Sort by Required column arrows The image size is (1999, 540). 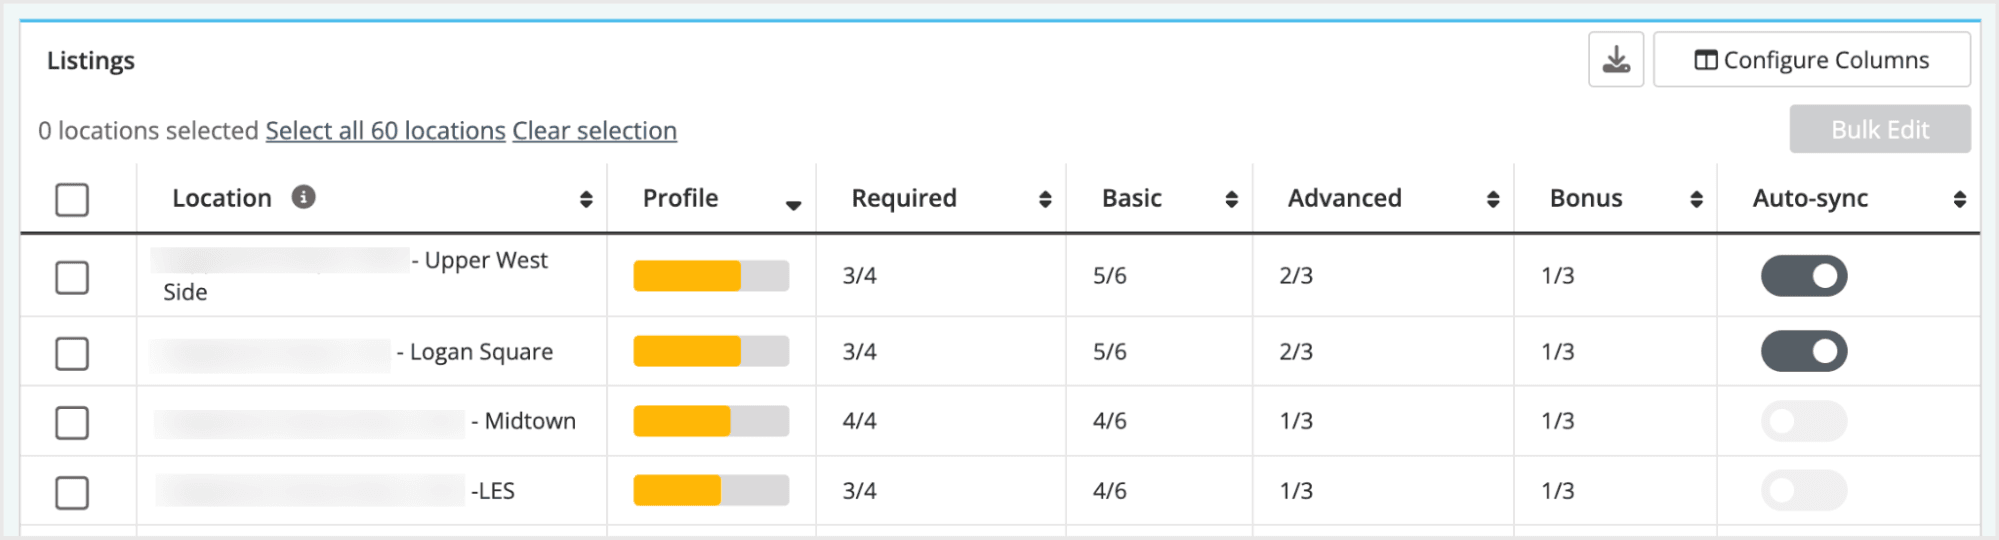1045,199
